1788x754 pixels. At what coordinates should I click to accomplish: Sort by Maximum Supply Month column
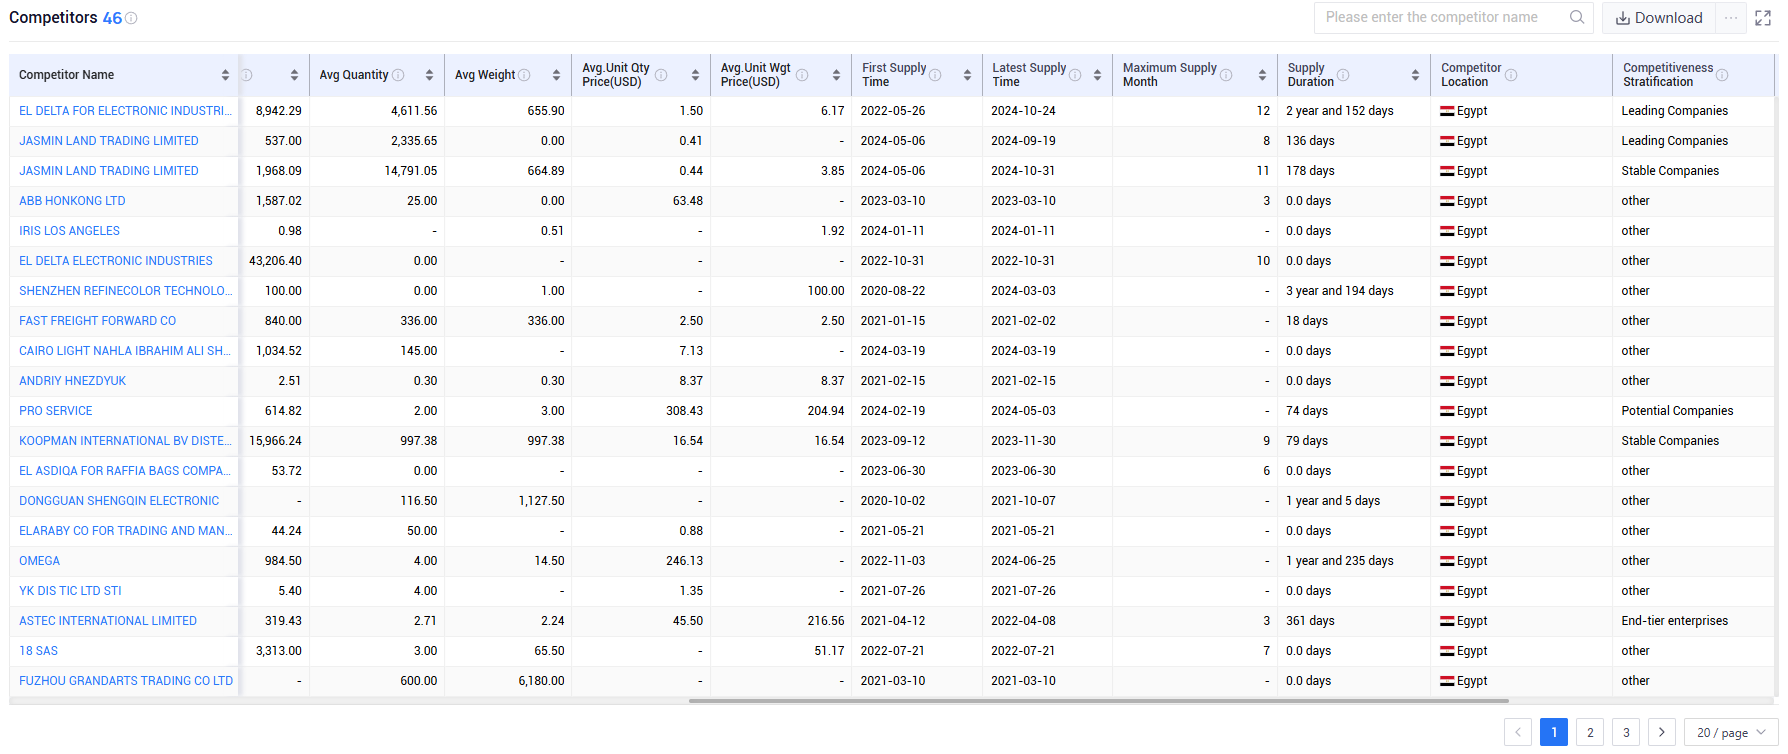tap(1262, 75)
